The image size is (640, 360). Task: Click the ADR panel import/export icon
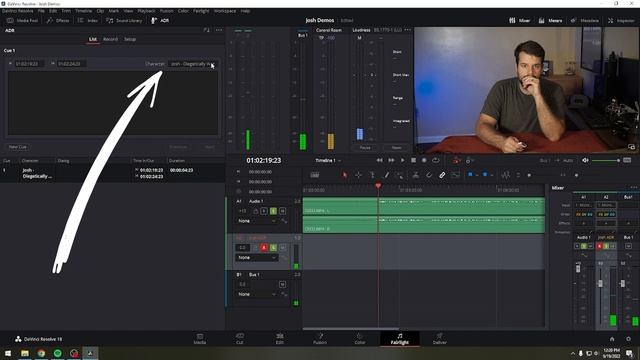[x=207, y=30]
